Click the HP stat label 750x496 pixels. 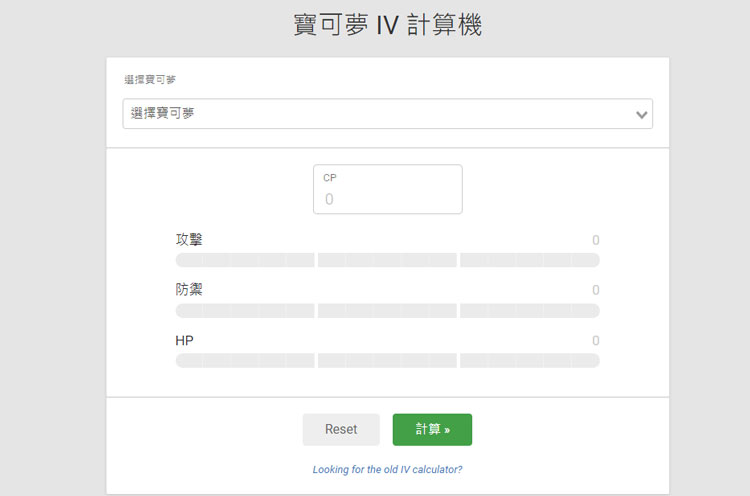(x=184, y=341)
